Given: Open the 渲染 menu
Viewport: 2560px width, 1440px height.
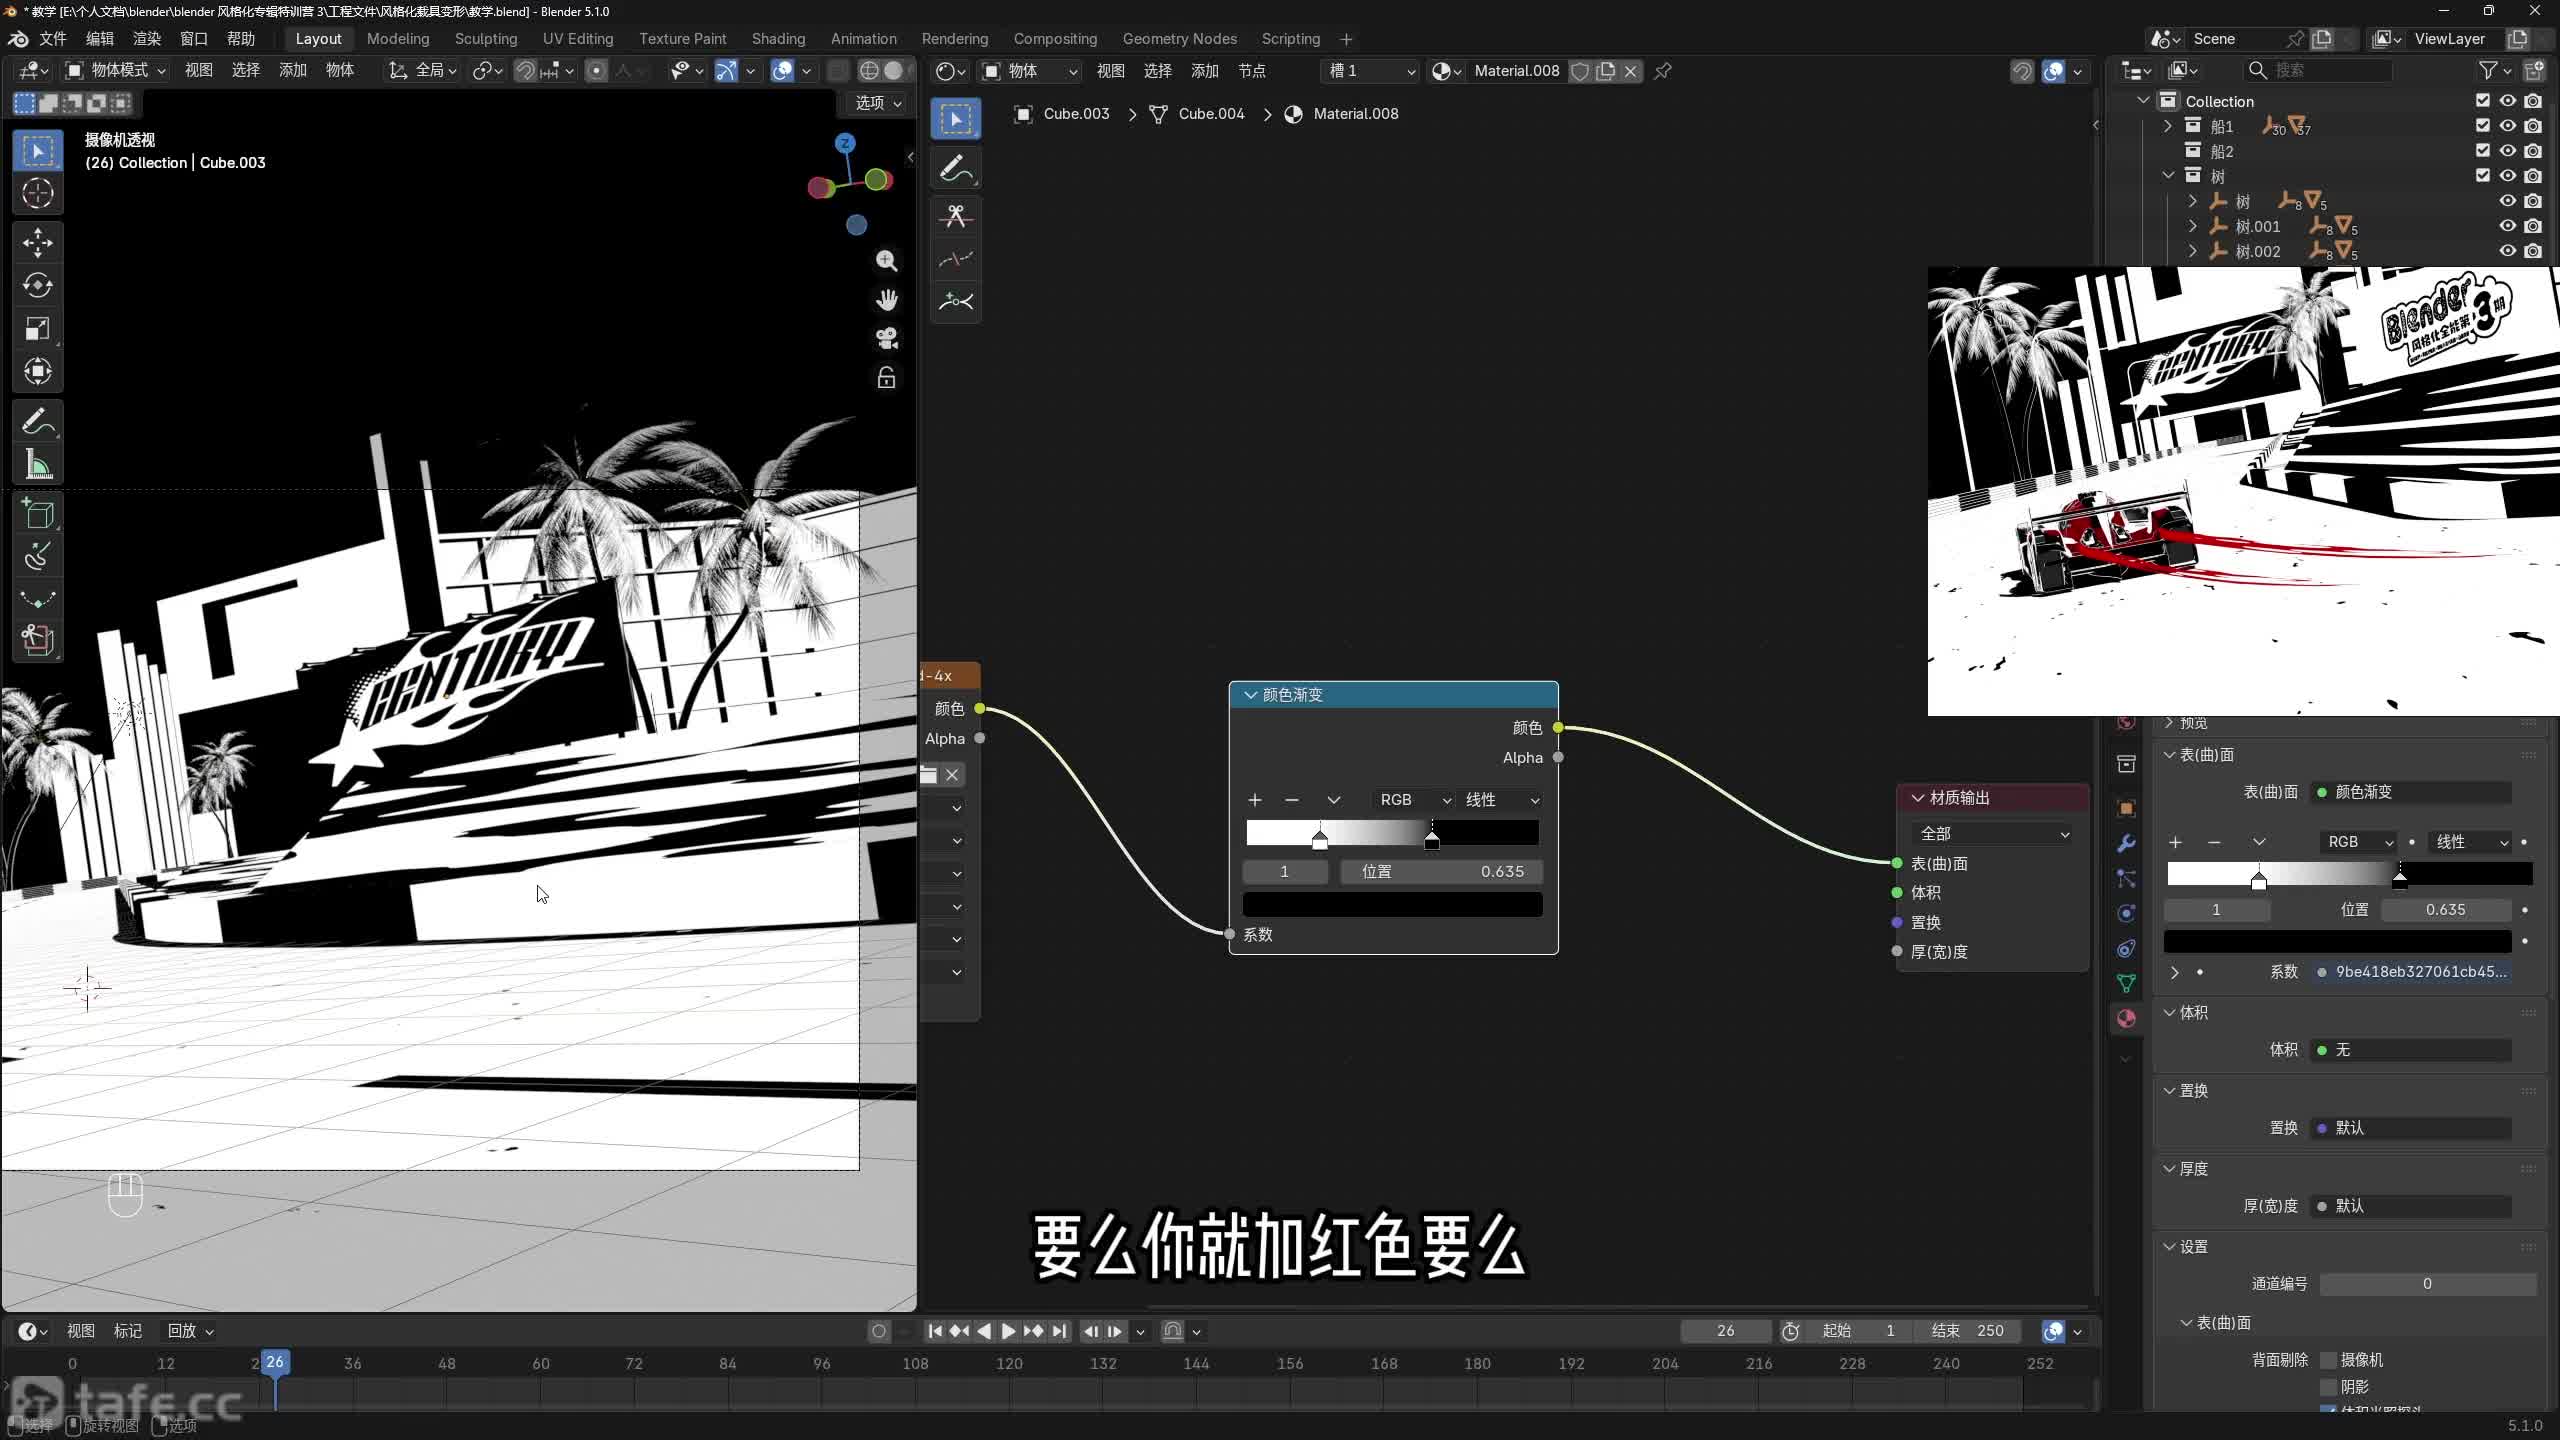Looking at the screenshot, I should pos(147,39).
